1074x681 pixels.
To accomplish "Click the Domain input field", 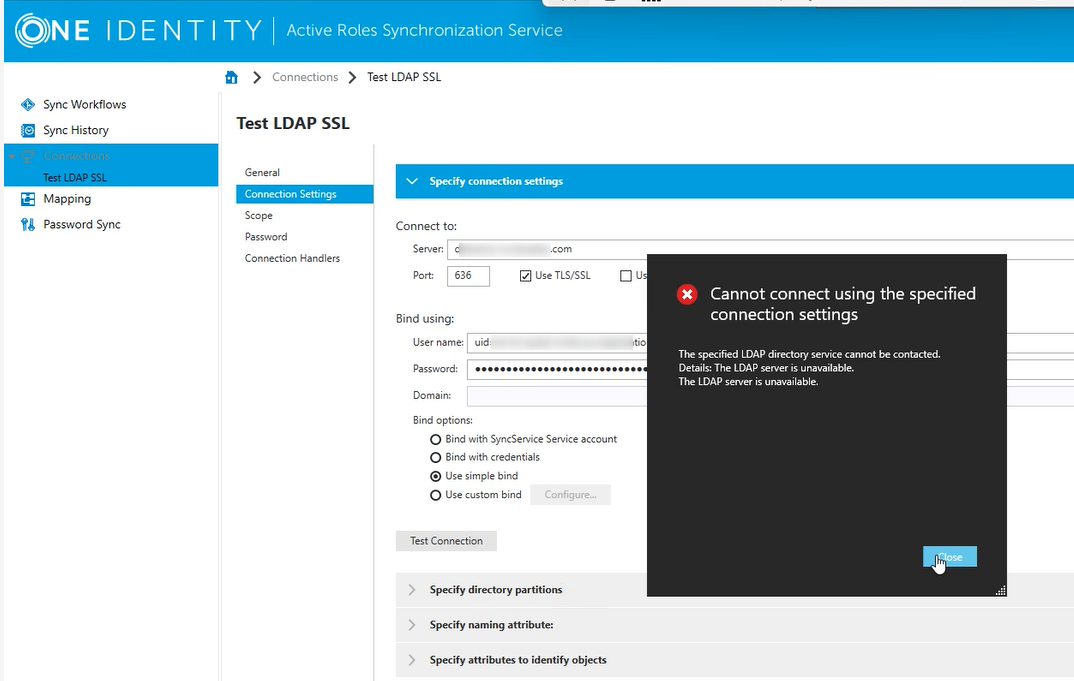I will click(557, 396).
